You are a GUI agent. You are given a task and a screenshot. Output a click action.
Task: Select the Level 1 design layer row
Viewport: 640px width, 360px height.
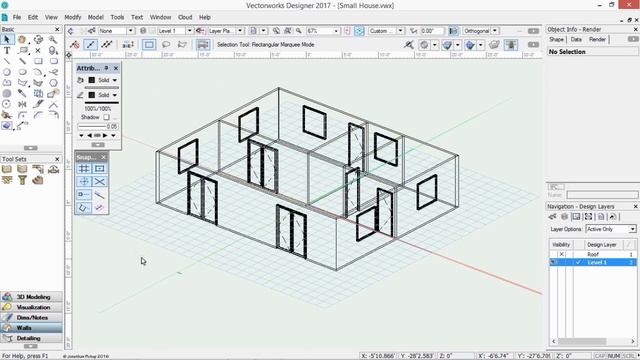click(x=593, y=262)
